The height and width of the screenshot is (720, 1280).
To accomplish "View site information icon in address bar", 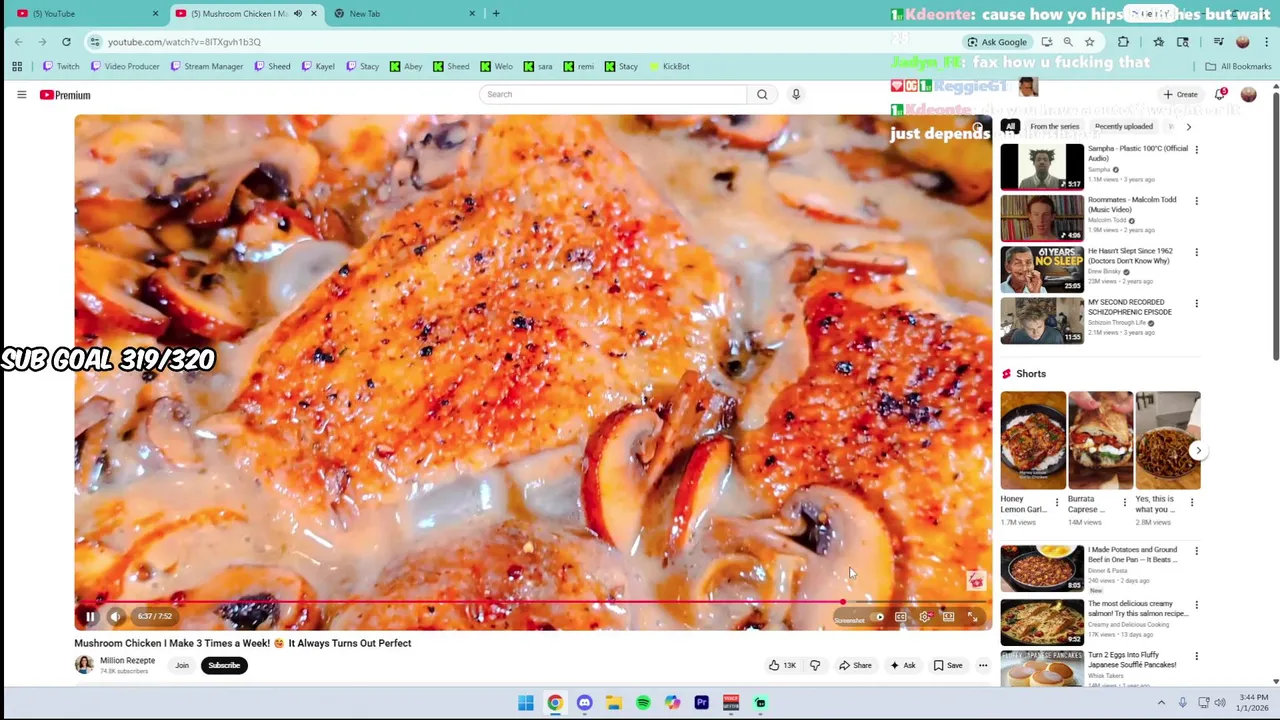I will click(x=95, y=42).
